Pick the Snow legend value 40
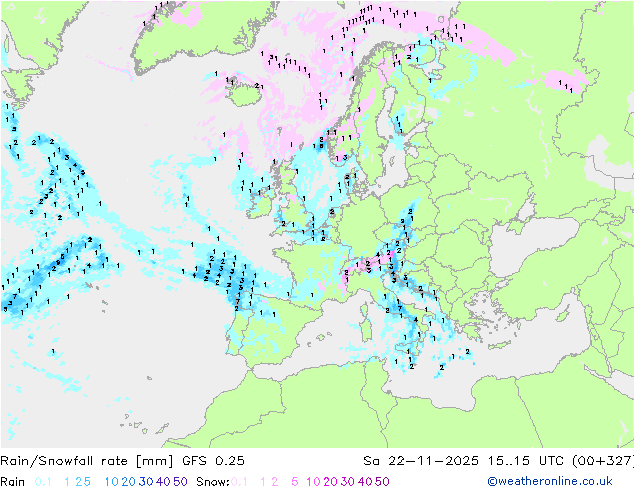 click(x=365, y=482)
